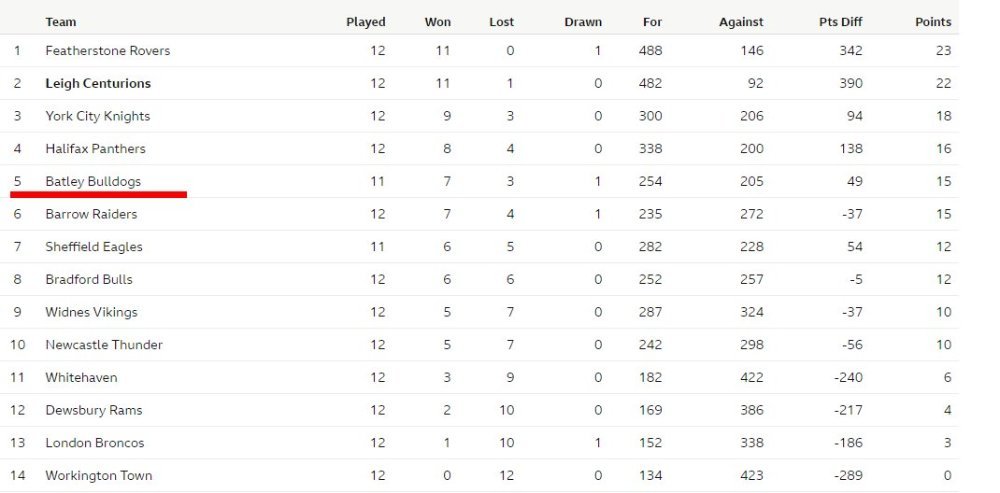1000x493 pixels.
Task: Click Dewsbury Rams team name
Action: point(94,410)
